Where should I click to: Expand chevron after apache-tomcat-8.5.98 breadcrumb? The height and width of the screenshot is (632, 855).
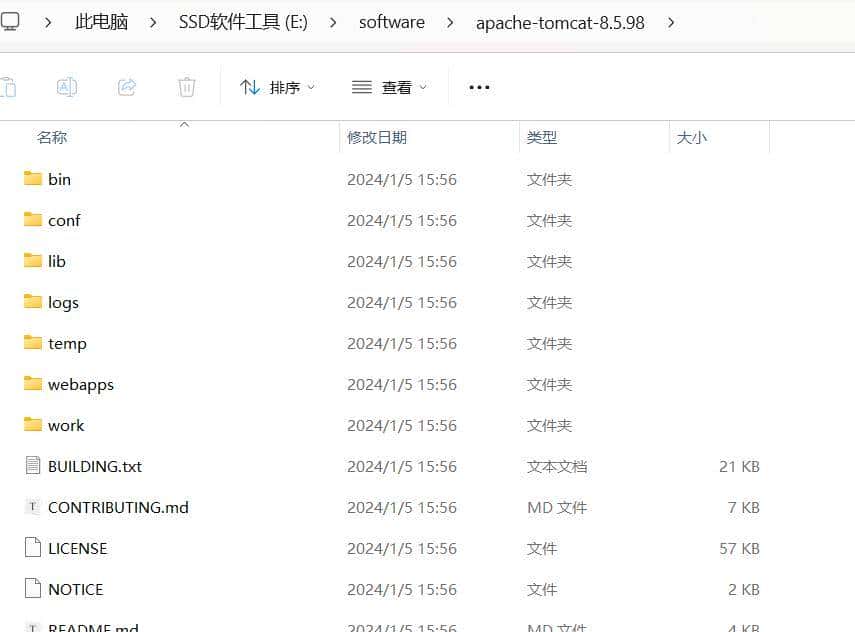670,22
